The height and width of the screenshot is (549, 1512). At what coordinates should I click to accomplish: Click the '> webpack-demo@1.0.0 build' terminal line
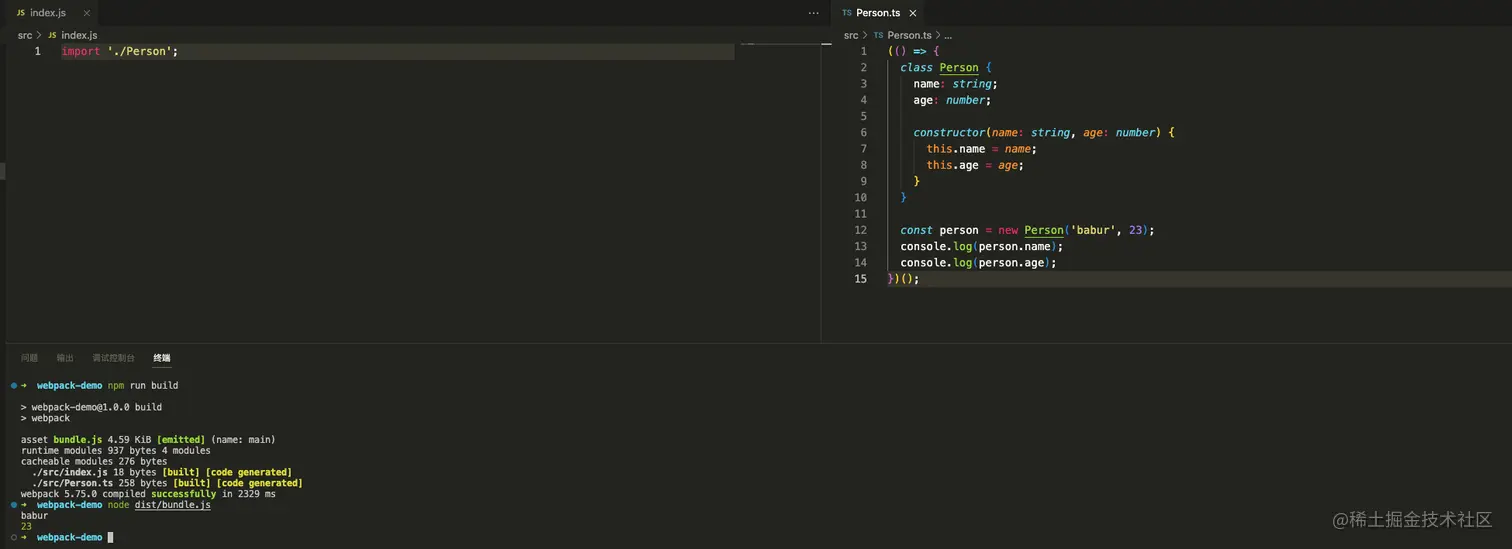pos(91,407)
